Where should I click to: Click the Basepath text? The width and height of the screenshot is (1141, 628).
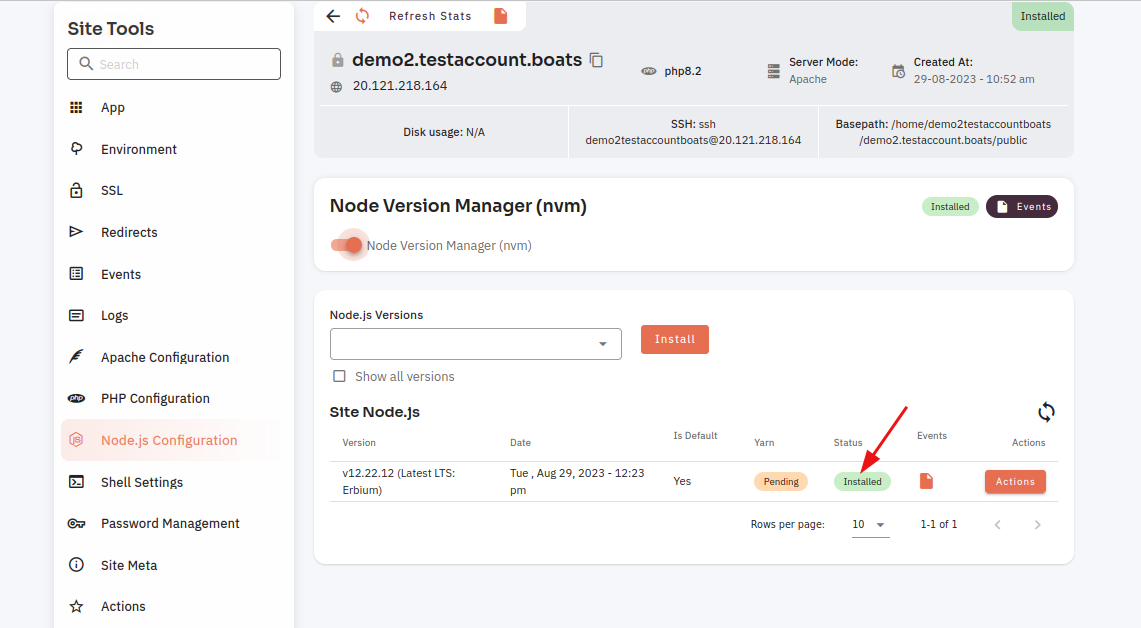point(943,132)
